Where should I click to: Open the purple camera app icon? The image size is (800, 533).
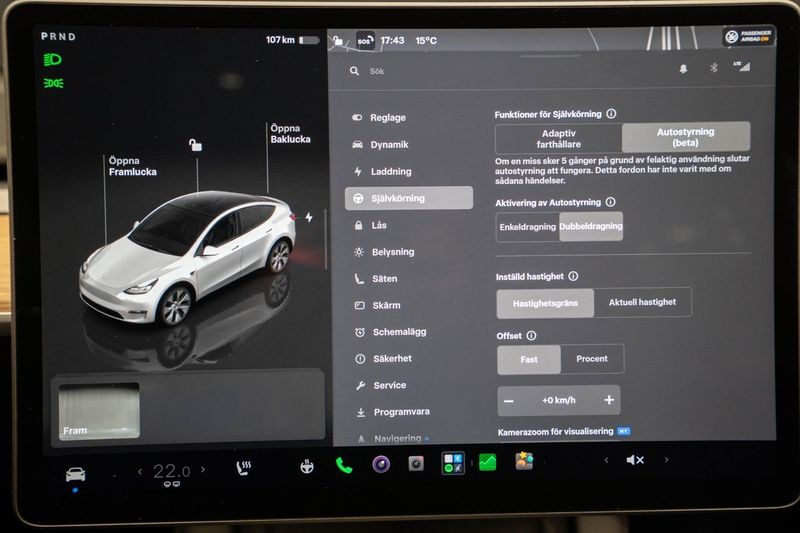381,464
